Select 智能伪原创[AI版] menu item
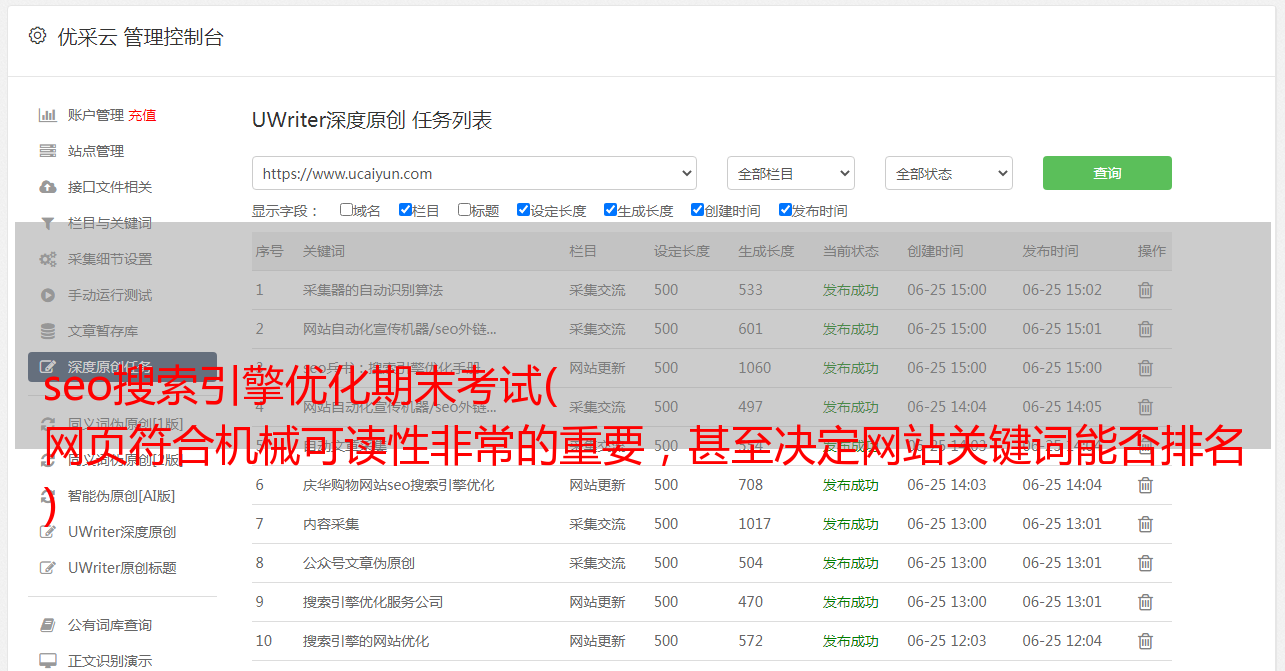1285x671 pixels. coord(121,496)
